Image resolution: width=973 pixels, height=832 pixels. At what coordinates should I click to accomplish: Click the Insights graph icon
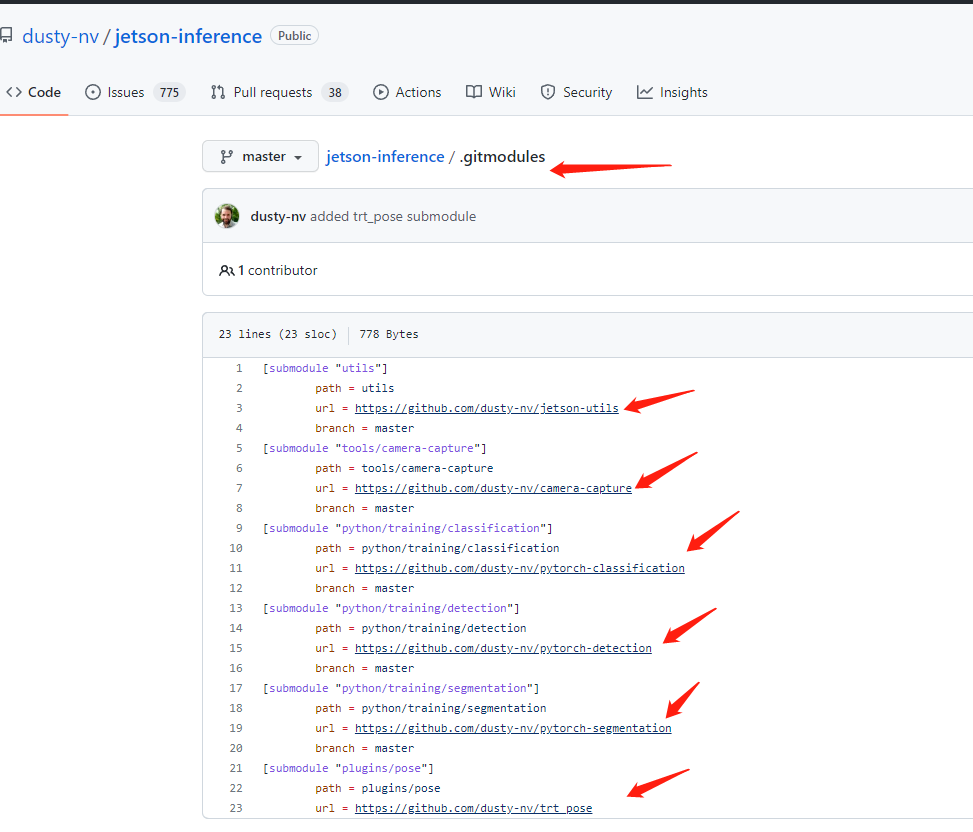pos(645,92)
